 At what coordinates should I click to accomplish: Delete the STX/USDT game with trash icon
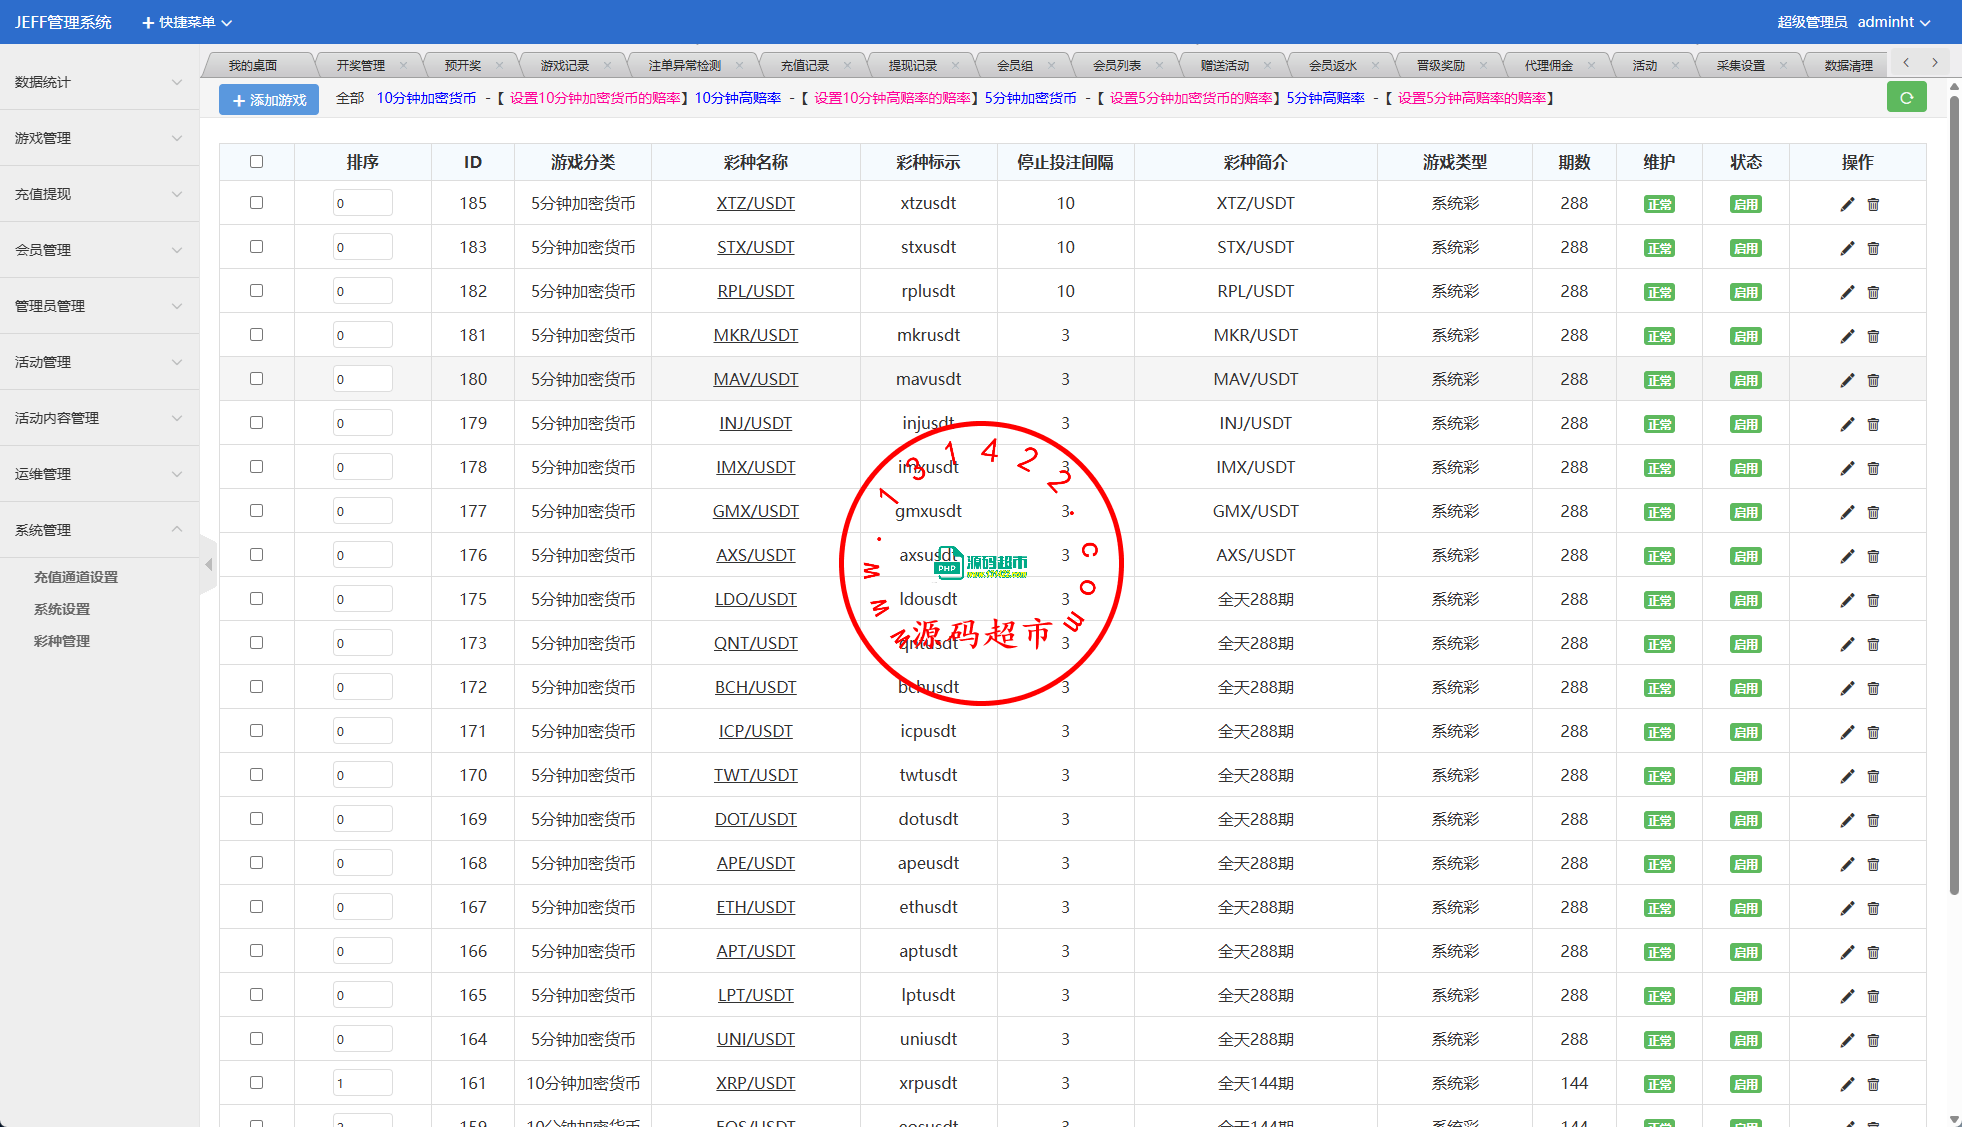[1873, 248]
